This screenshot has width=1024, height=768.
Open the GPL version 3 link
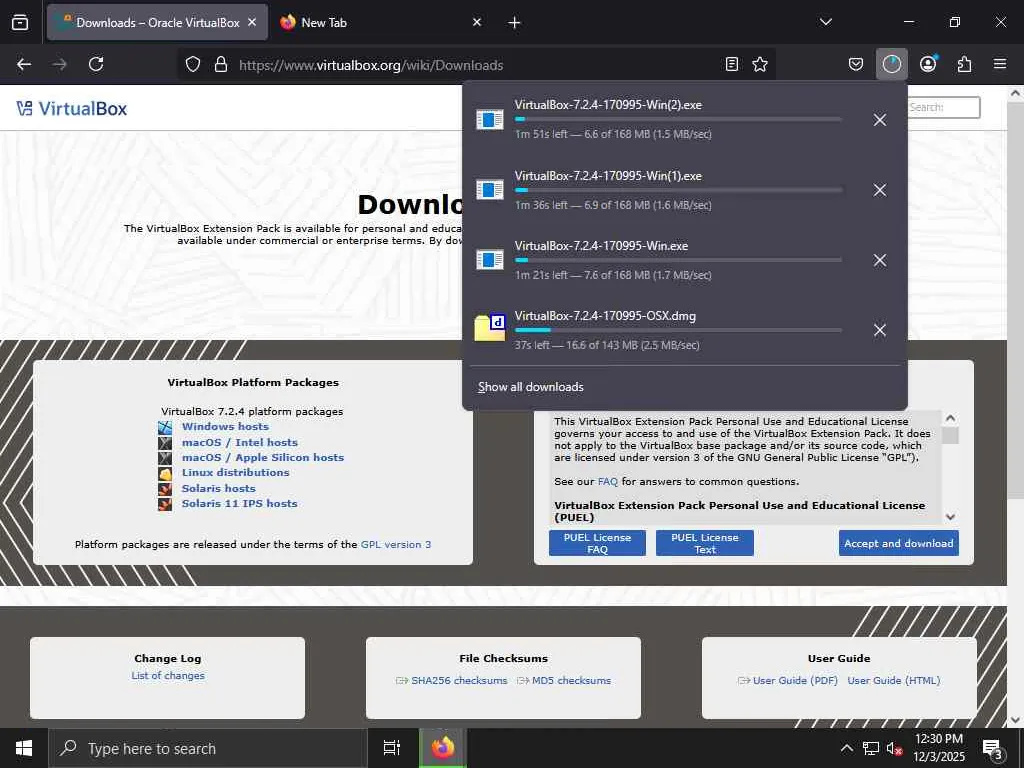click(x=396, y=544)
